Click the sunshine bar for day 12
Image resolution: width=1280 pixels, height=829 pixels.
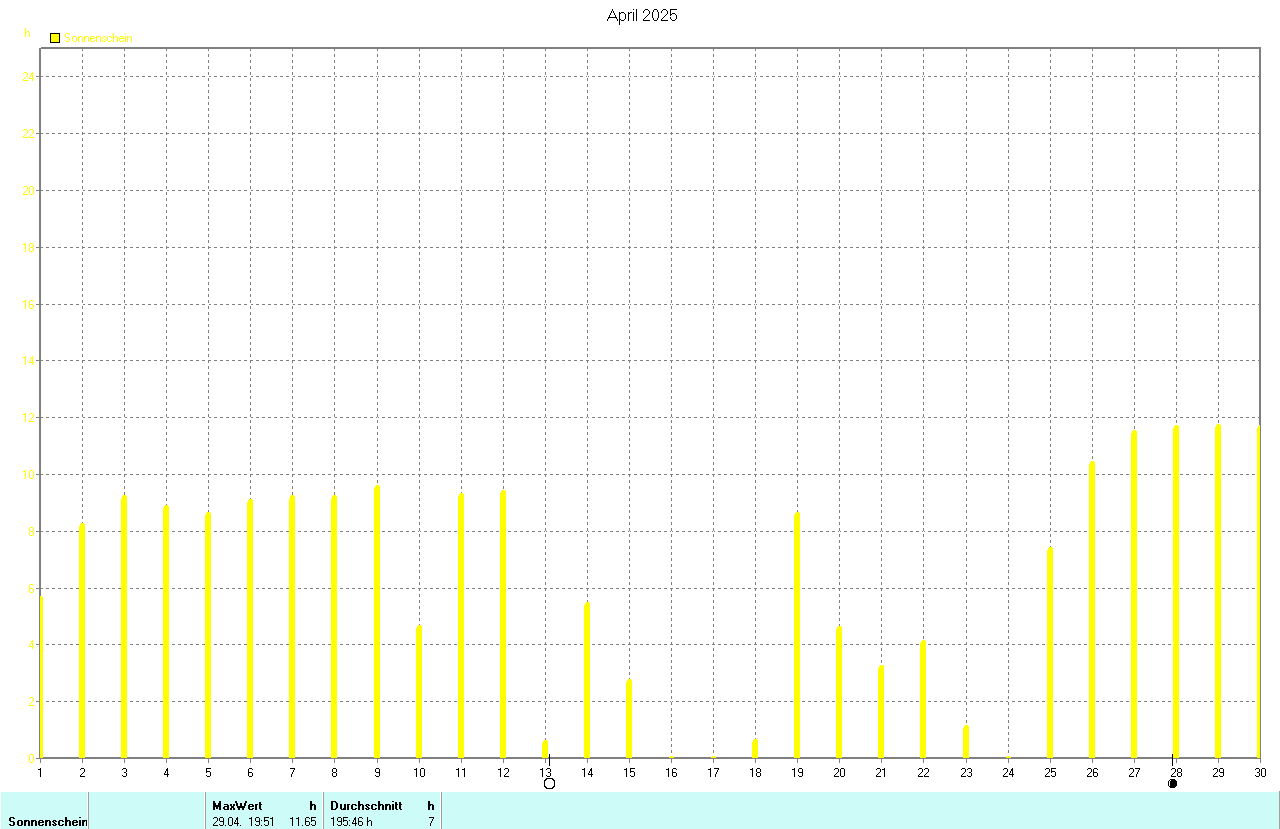click(503, 624)
